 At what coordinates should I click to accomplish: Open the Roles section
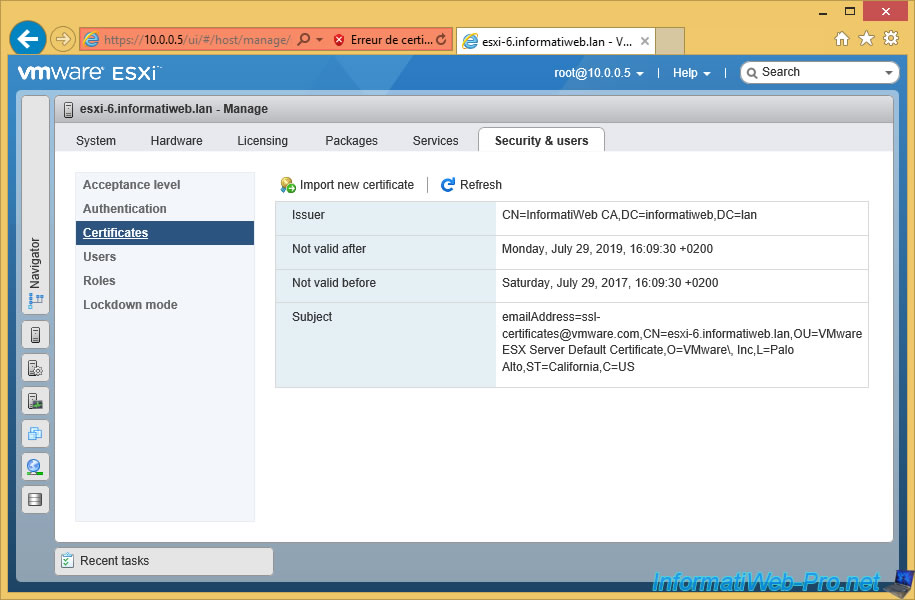click(x=165, y=281)
